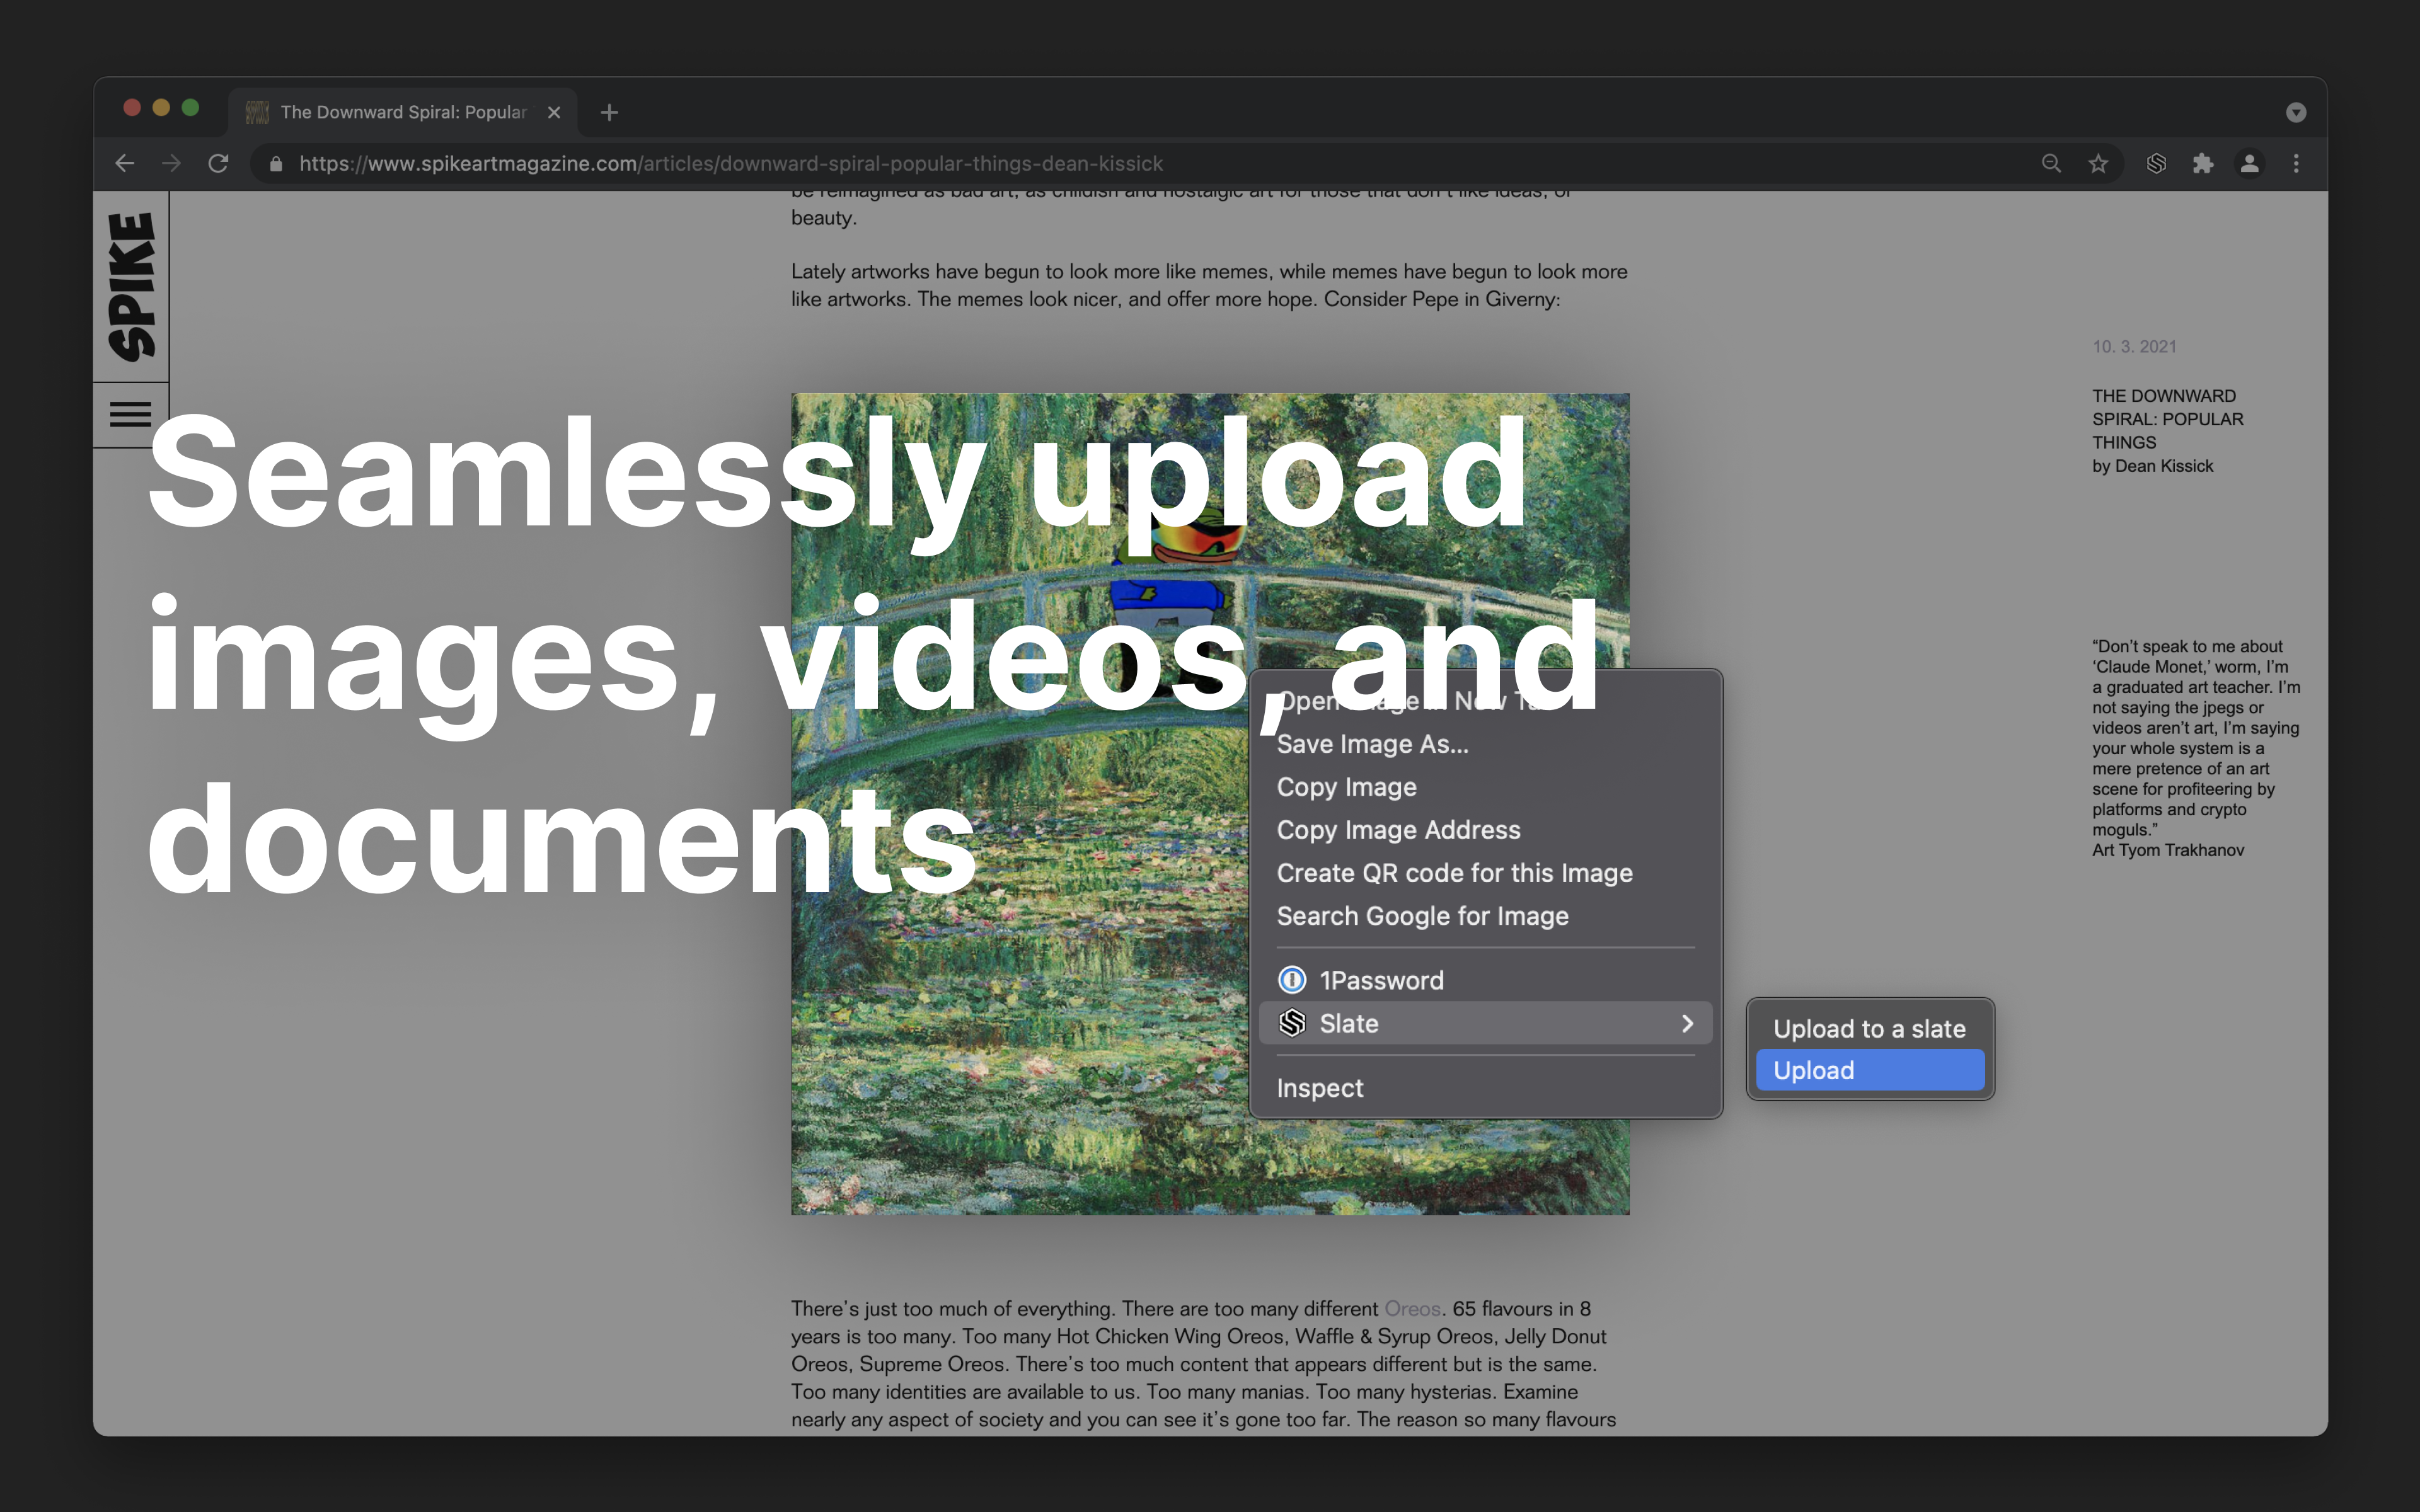The width and height of the screenshot is (2420, 1512).
Task: Open the Slate extension icon in toolbar
Action: pyautogui.click(x=2156, y=163)
